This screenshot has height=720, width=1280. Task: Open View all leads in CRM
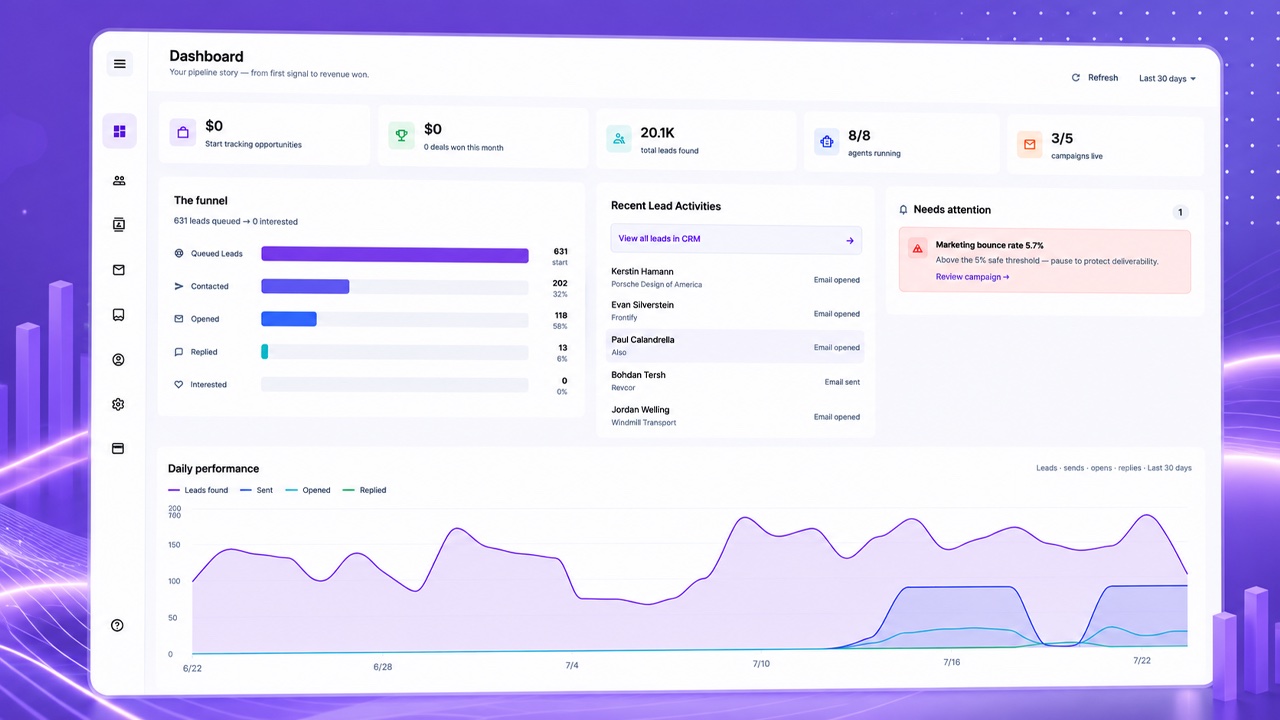click(x=736, y=239)
